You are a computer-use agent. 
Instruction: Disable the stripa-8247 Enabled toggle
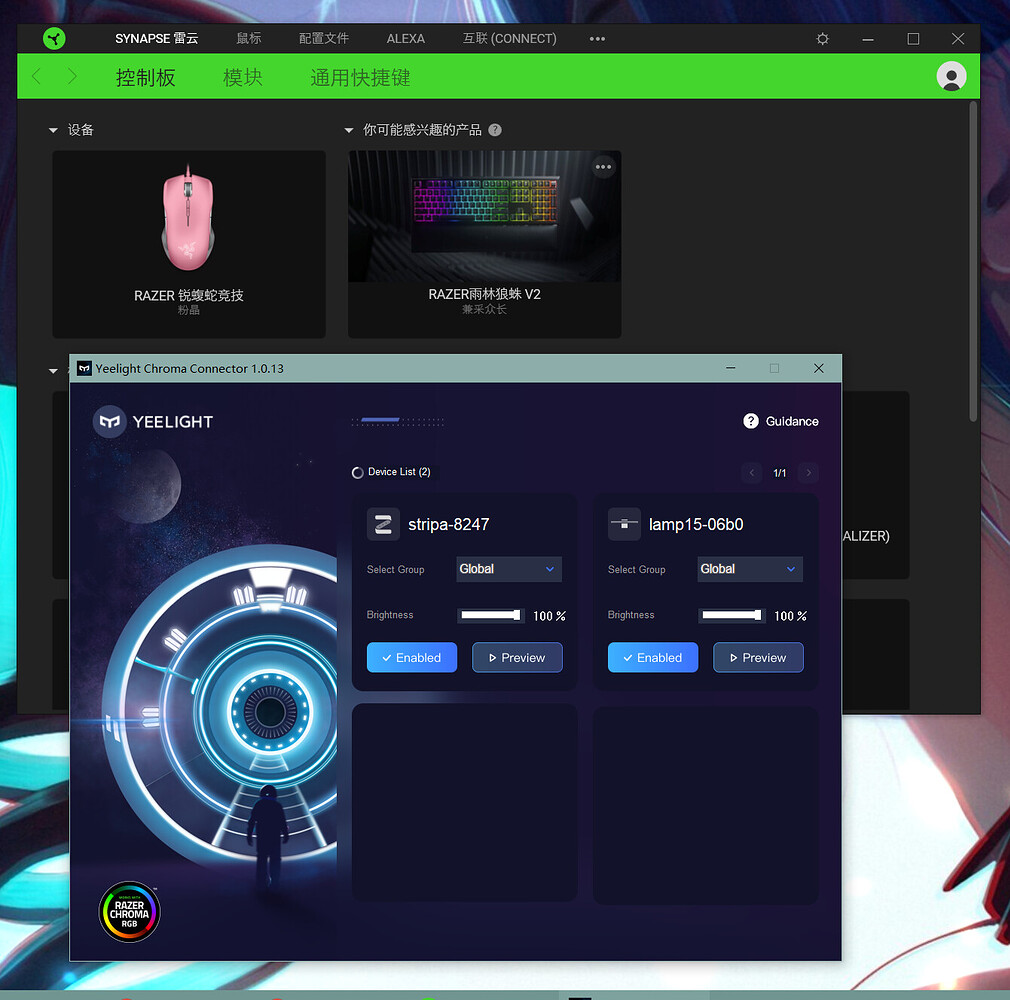[x=412, y=657]
